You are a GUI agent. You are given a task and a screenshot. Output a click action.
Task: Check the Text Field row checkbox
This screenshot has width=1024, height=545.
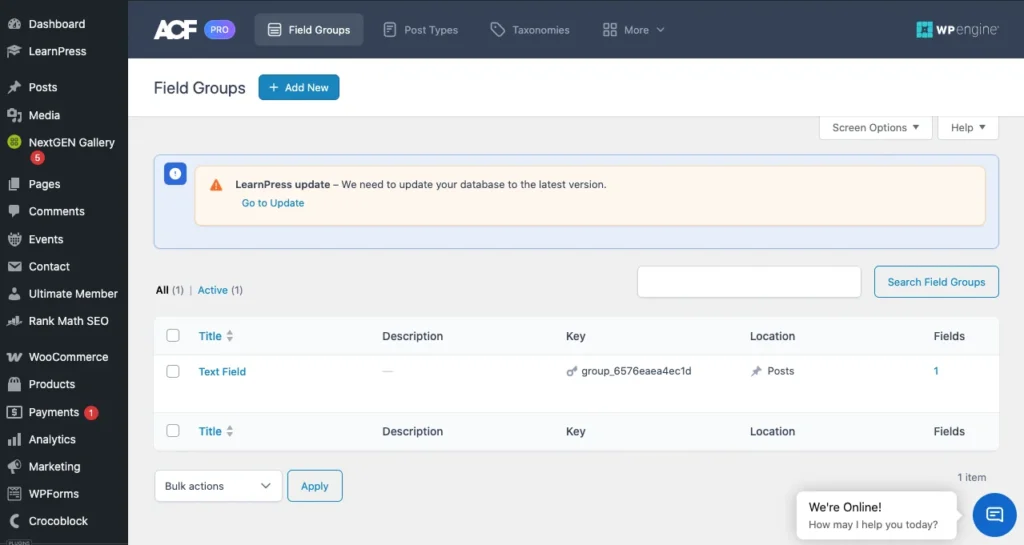[x=173, y=371]
